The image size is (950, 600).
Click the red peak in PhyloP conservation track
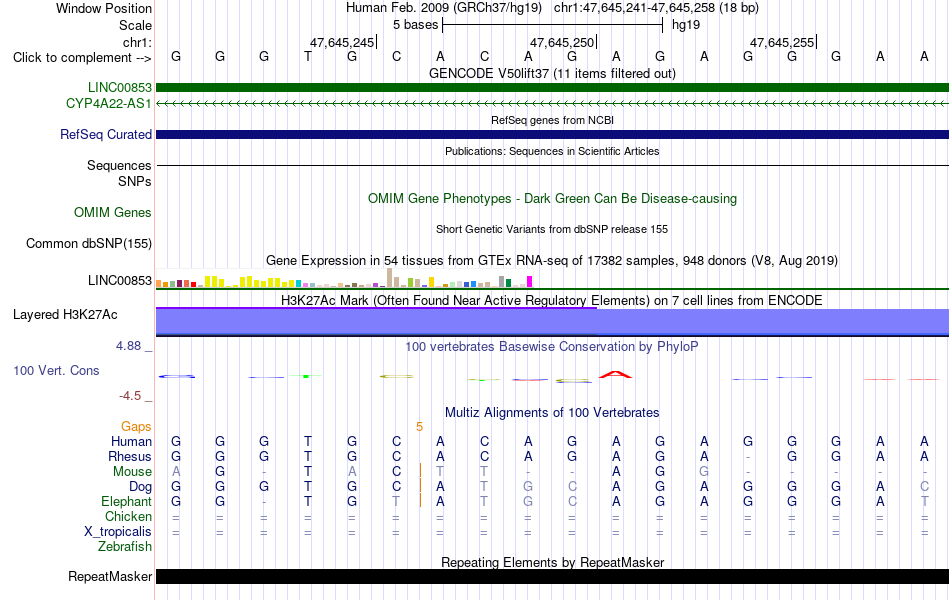[x=616, y=375]
